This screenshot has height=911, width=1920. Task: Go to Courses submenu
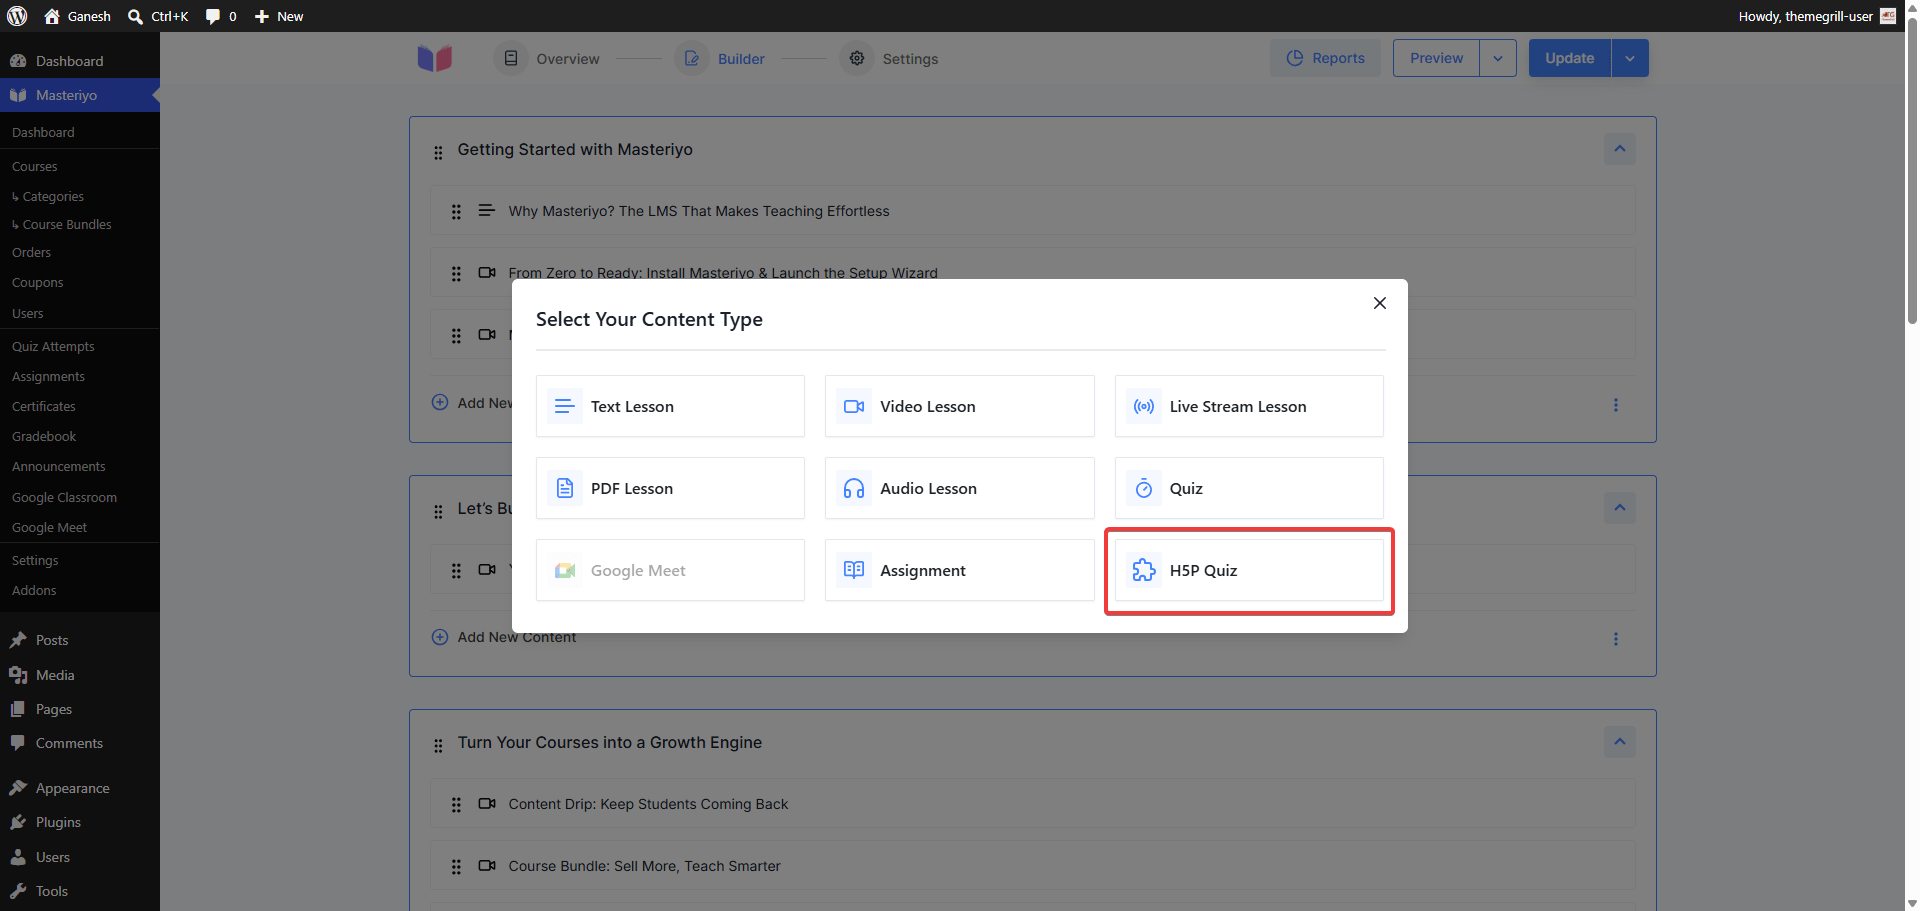point(35,166)
